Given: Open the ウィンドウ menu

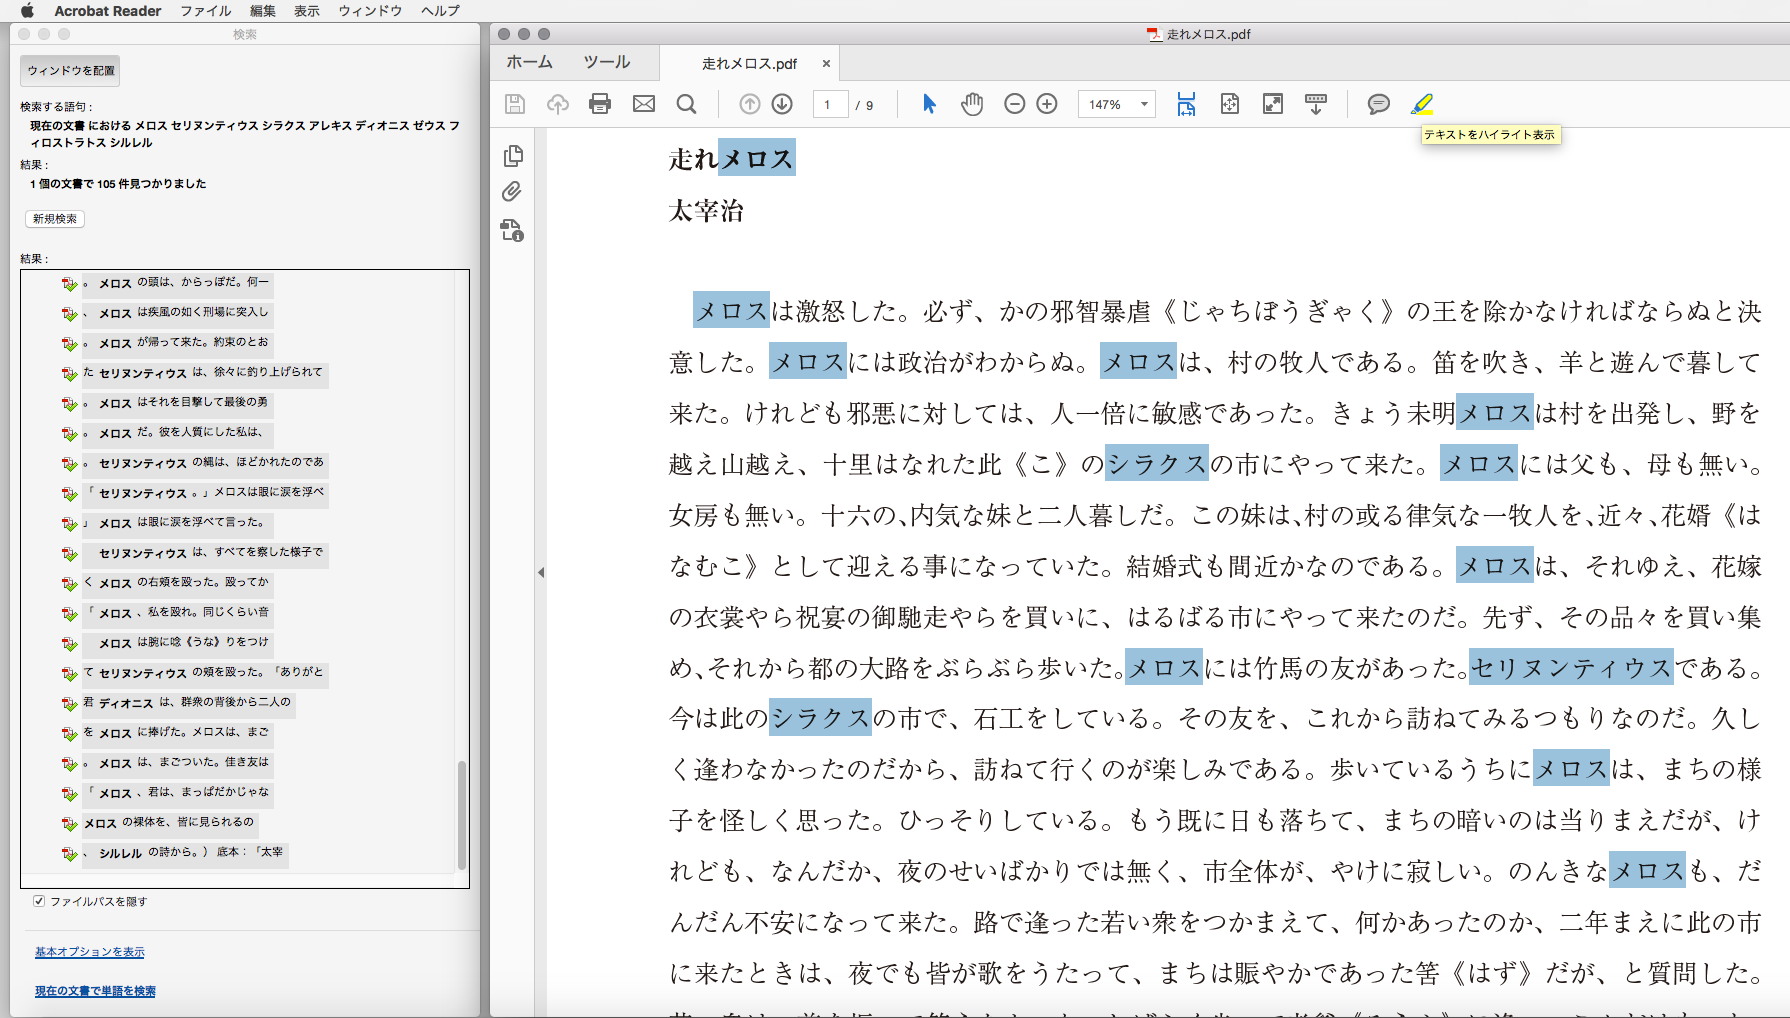Looking at the screenshot, I should coord(370,10).
